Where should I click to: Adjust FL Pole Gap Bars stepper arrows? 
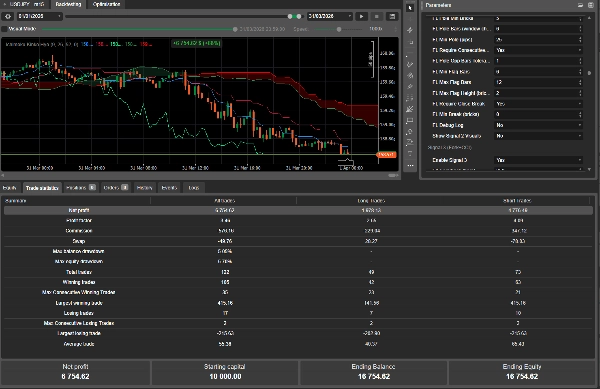pyautogui.click(x=580, y=61)
